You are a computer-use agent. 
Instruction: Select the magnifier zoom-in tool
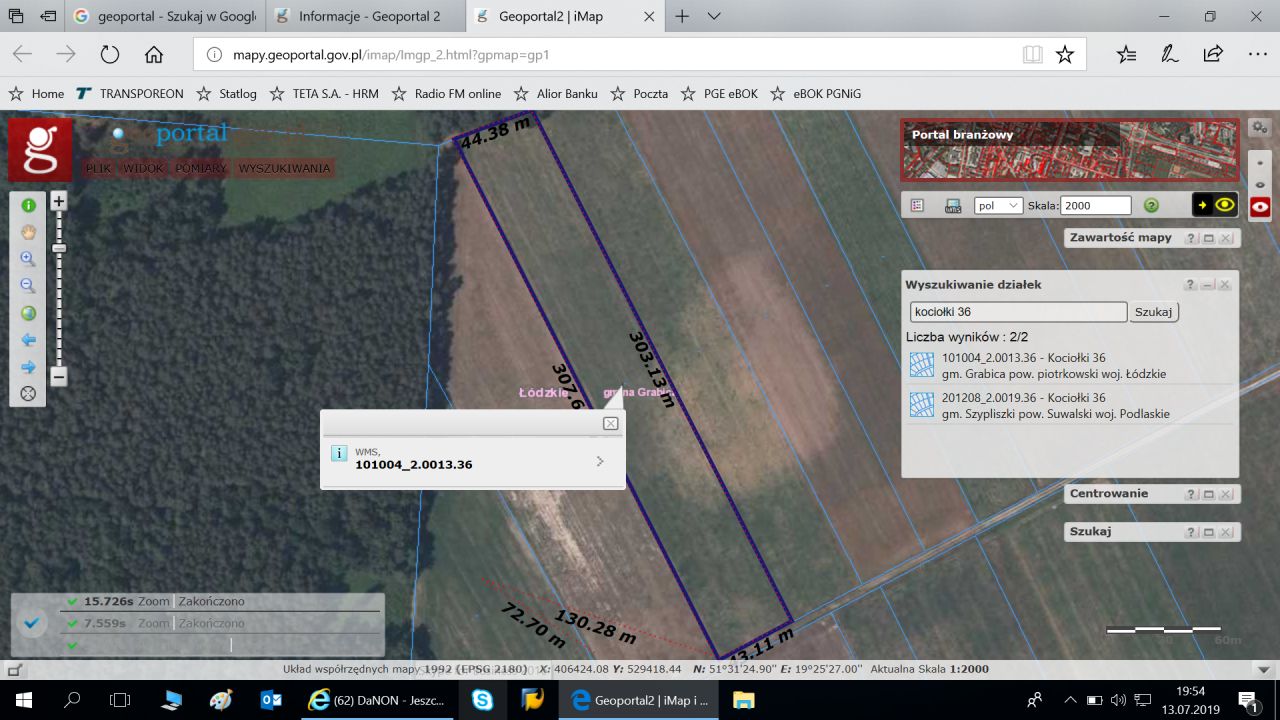click(28, 259)
